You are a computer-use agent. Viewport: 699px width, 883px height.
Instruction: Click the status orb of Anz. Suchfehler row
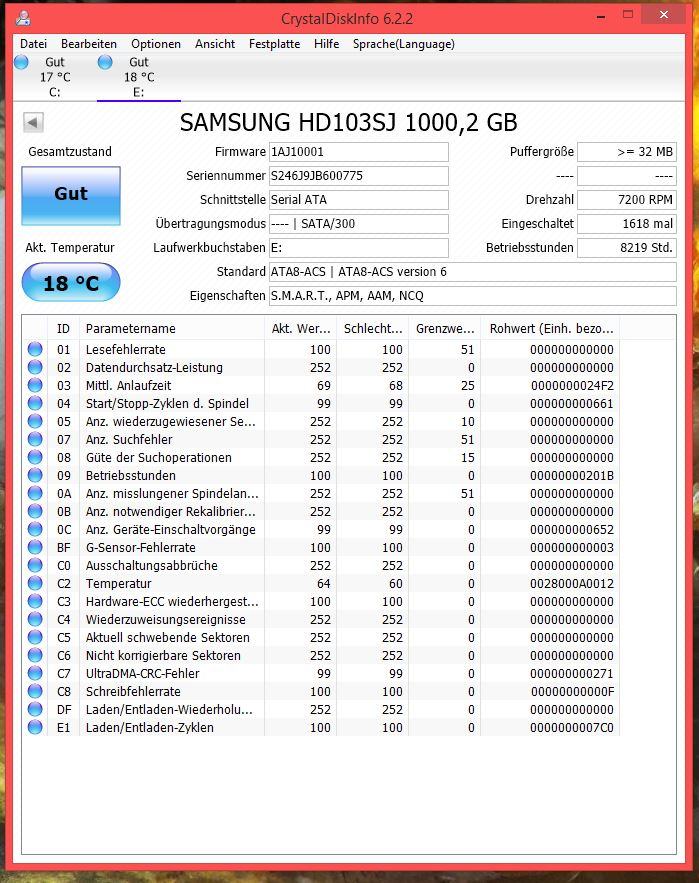click(x=35, y=439)
